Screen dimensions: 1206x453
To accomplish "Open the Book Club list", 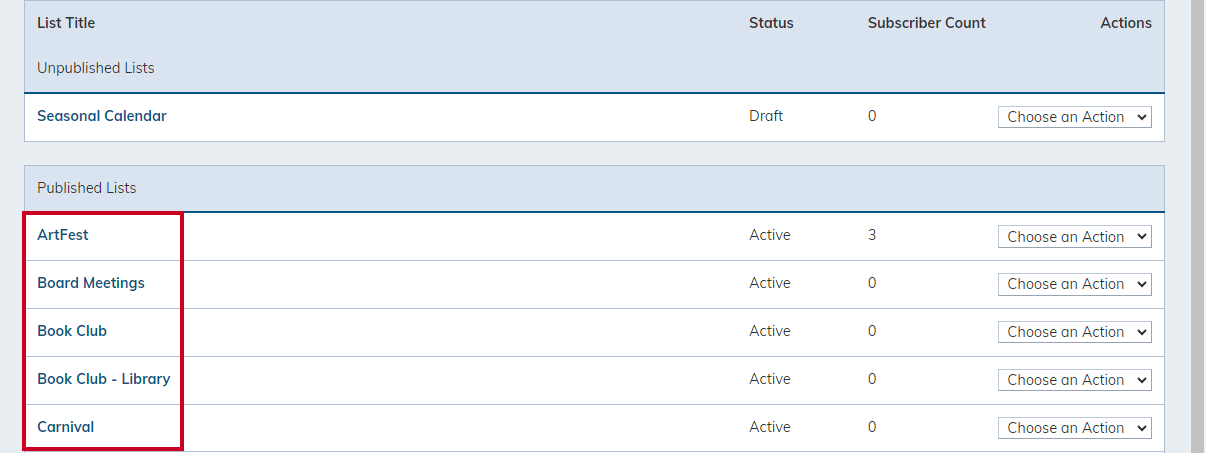I will coord(72,331).
